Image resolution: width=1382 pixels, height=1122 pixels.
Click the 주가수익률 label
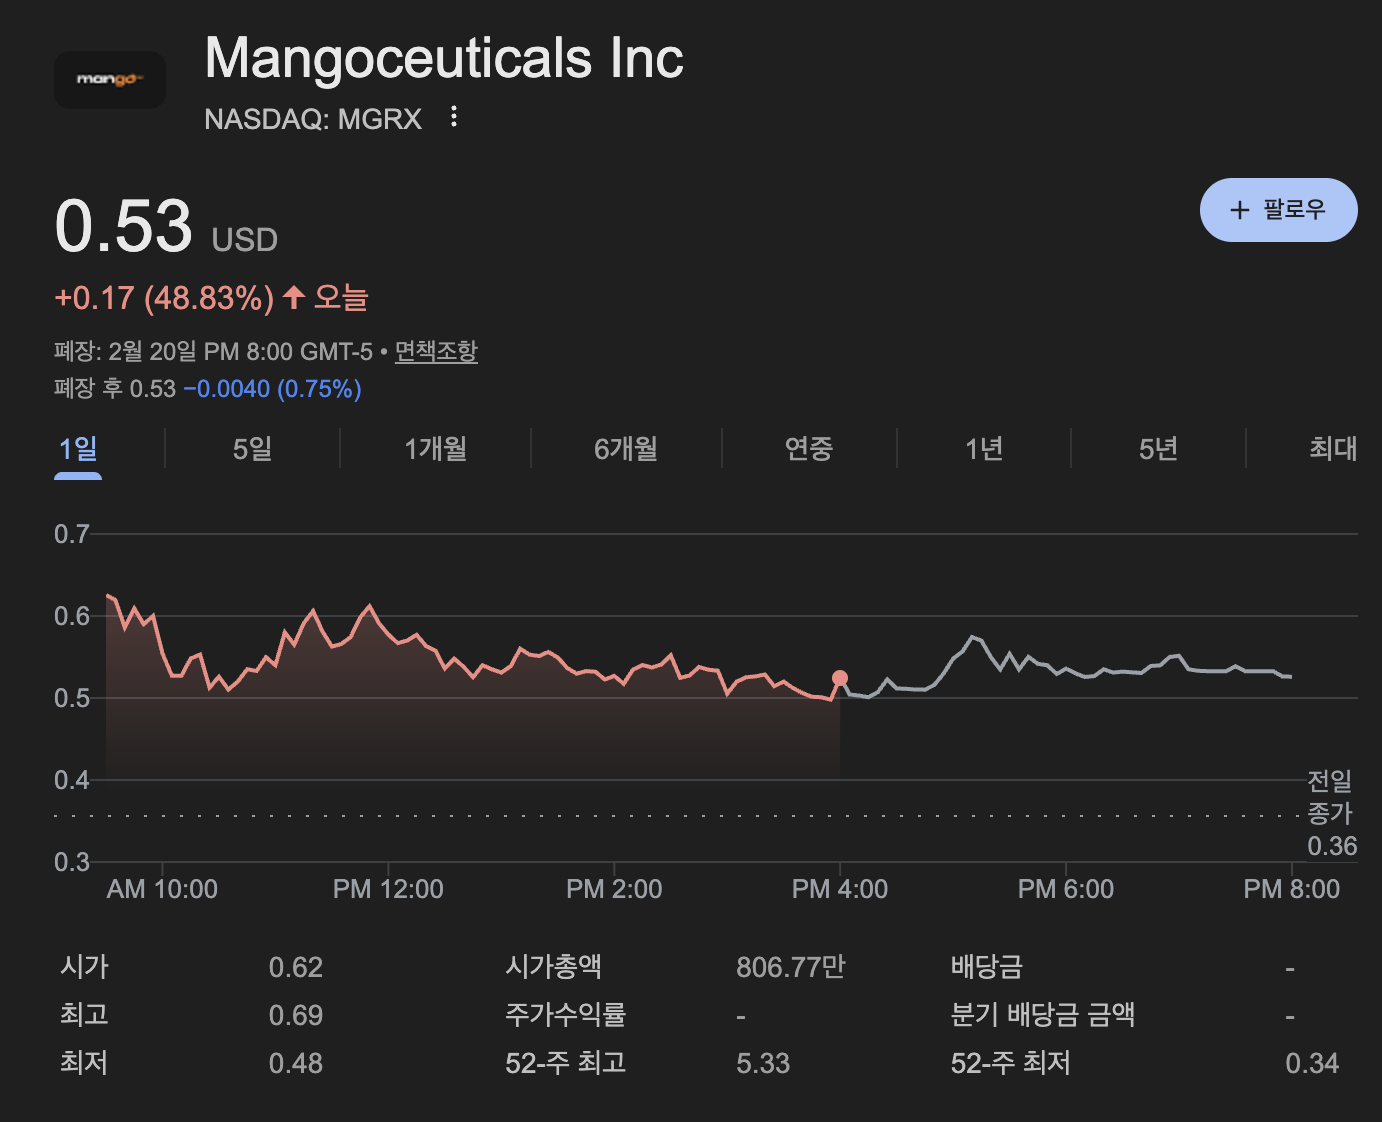point(565,1015)
